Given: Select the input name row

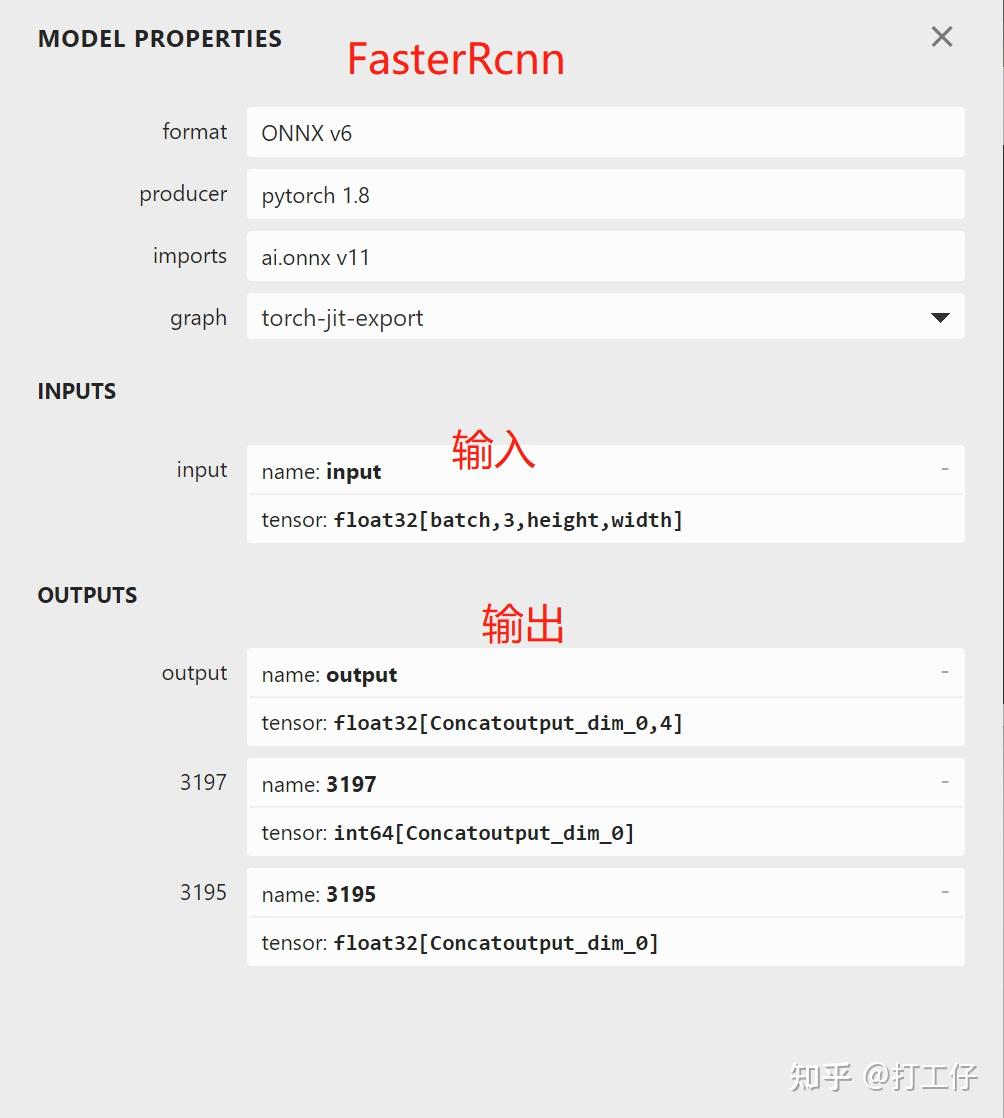Looking at the screenshot, I should point(605,470).
